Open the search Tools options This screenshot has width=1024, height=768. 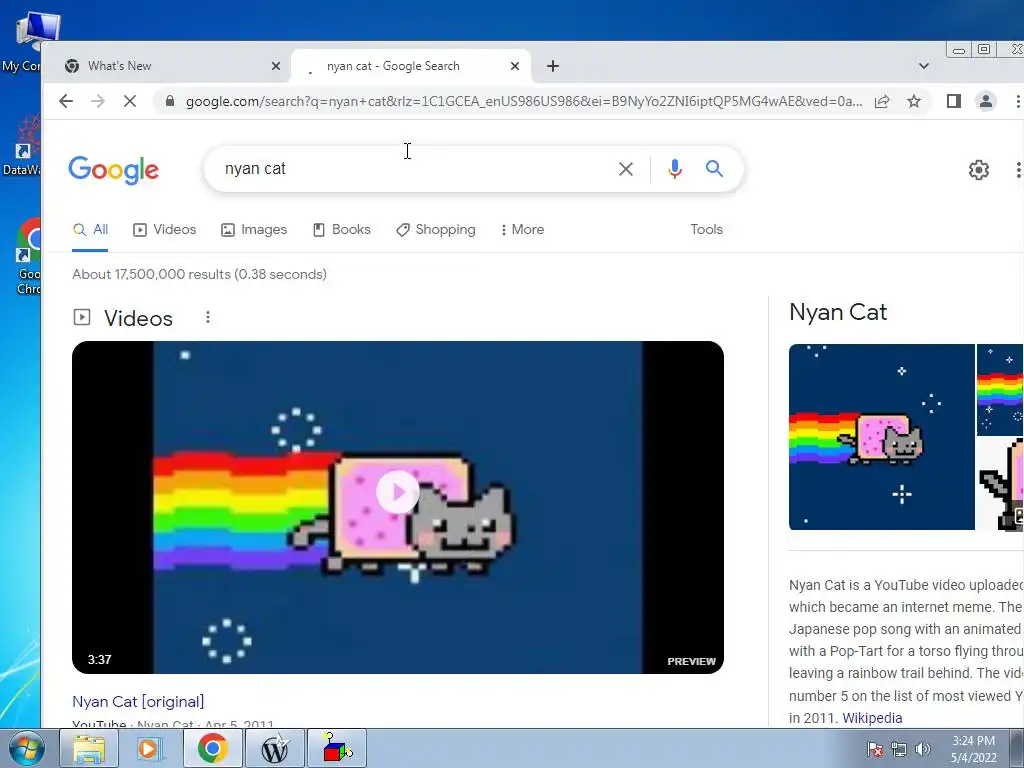(707, 230)
